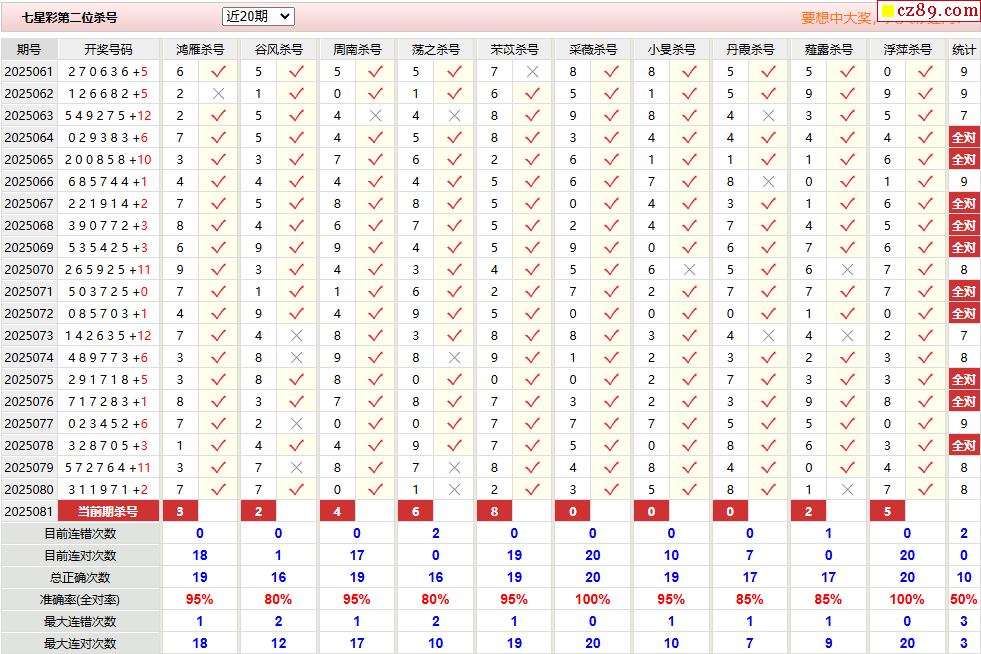Click the X icon under 丹霞杀号 for 2025066
The image size is (981, 654).
pyautogui.click(x=768, y=181)
